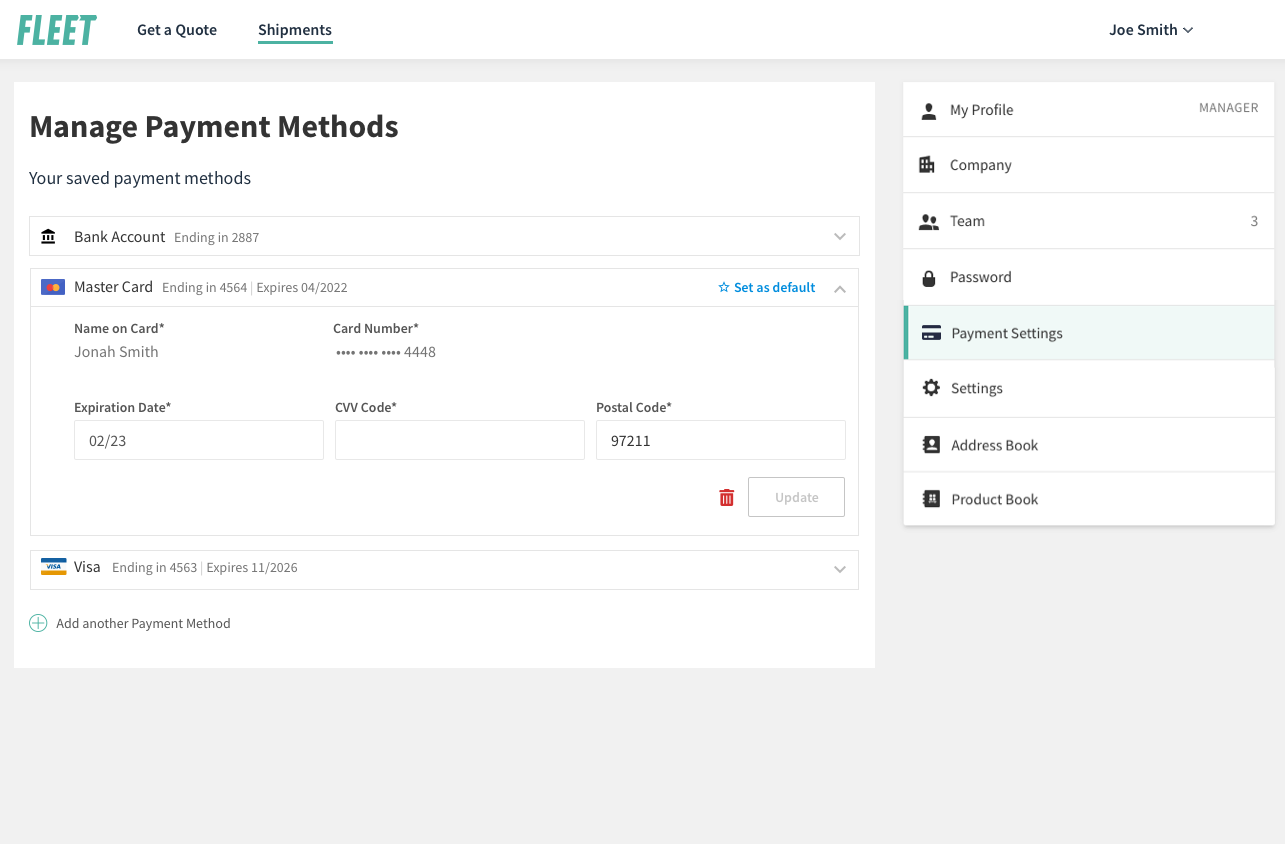Click the Settings gear icon in sidebar

[x=931, y=388]
